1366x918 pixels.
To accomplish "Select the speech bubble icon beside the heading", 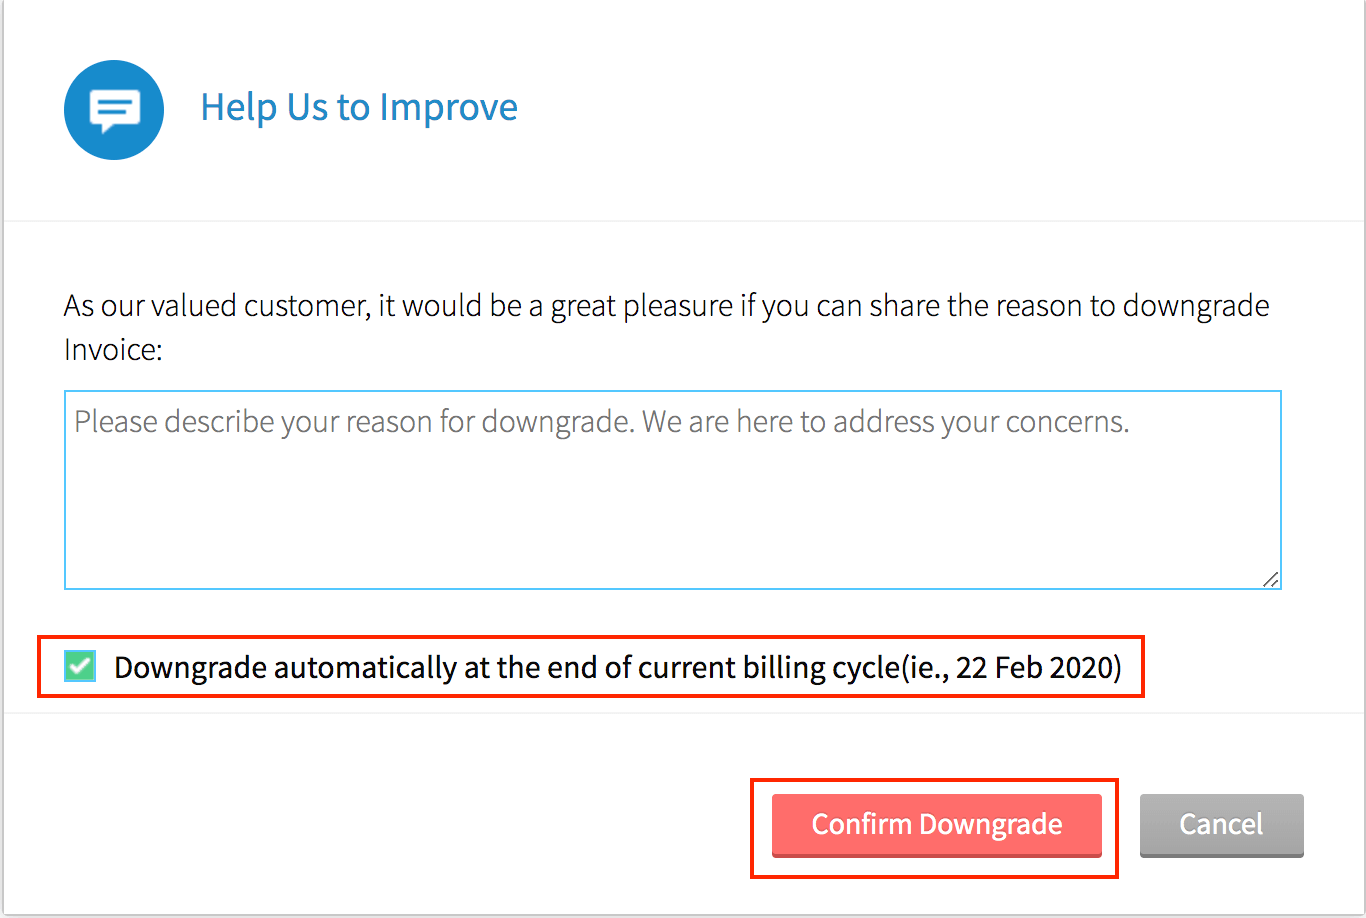I will click(x=113, y=110).
